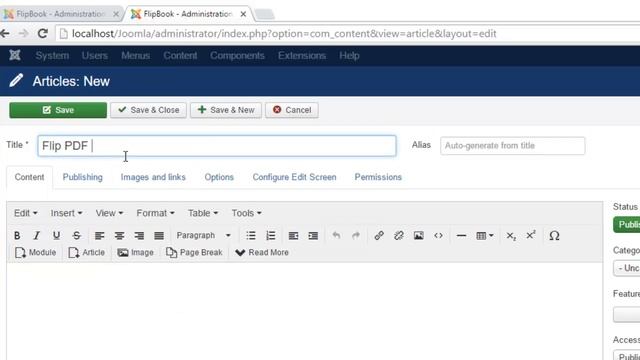The image size is (640, 360).
Task: Focus the Title input field
Action: 217,146
